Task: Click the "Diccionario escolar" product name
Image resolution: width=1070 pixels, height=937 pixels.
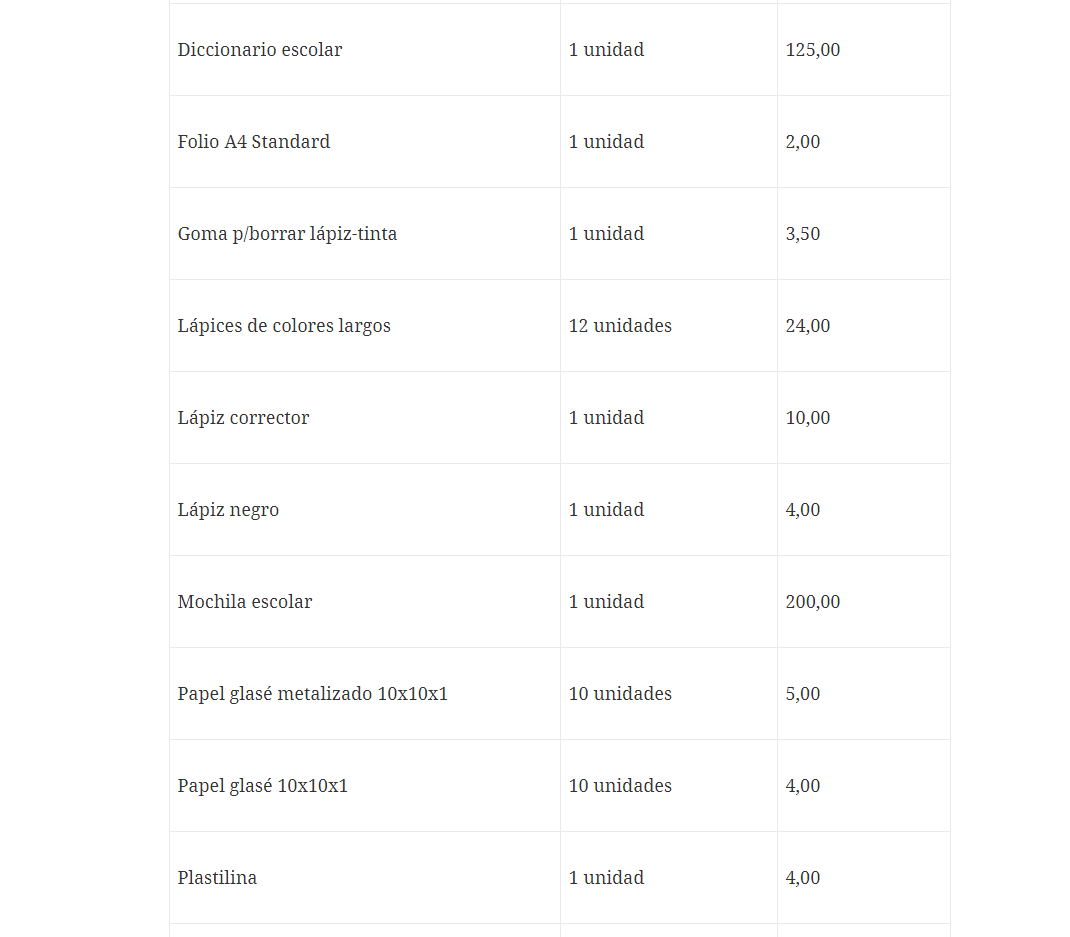Action: pos(260,50)
